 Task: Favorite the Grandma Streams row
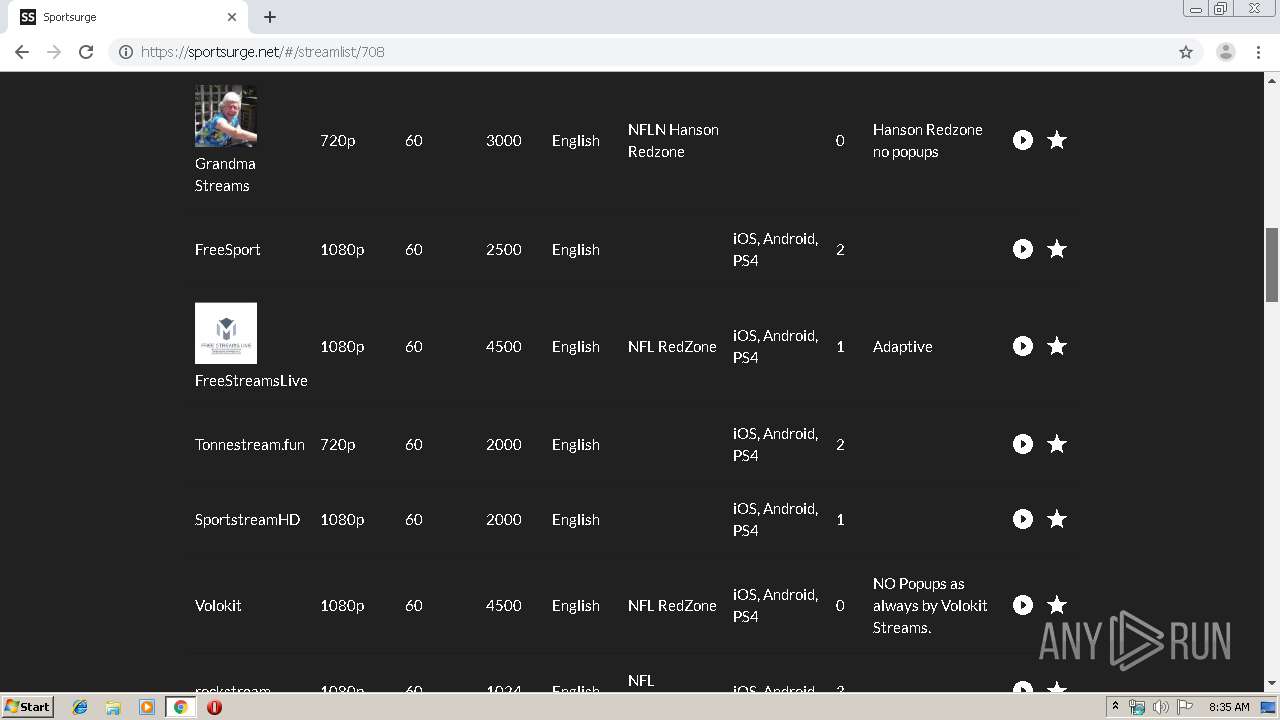tap(1057, 140)
